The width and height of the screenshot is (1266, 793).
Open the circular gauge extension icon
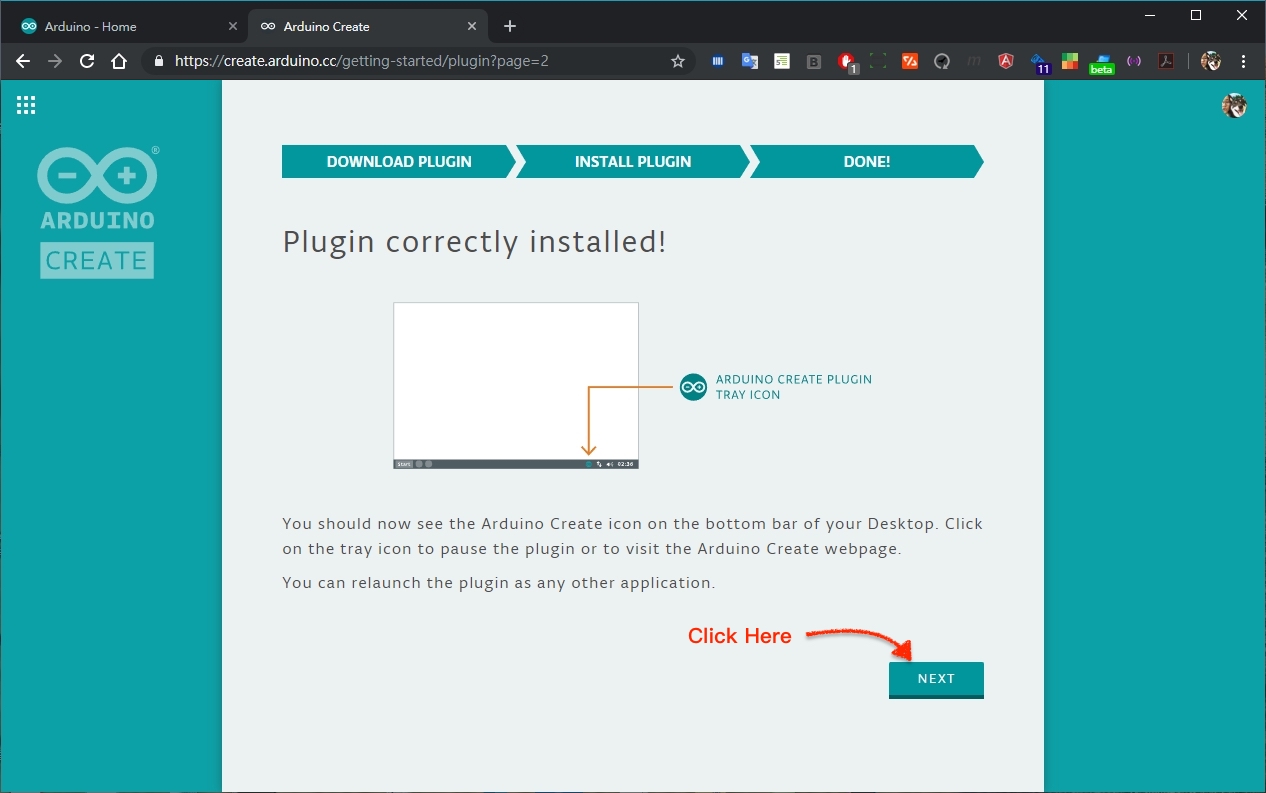click(x=942, y=61)
